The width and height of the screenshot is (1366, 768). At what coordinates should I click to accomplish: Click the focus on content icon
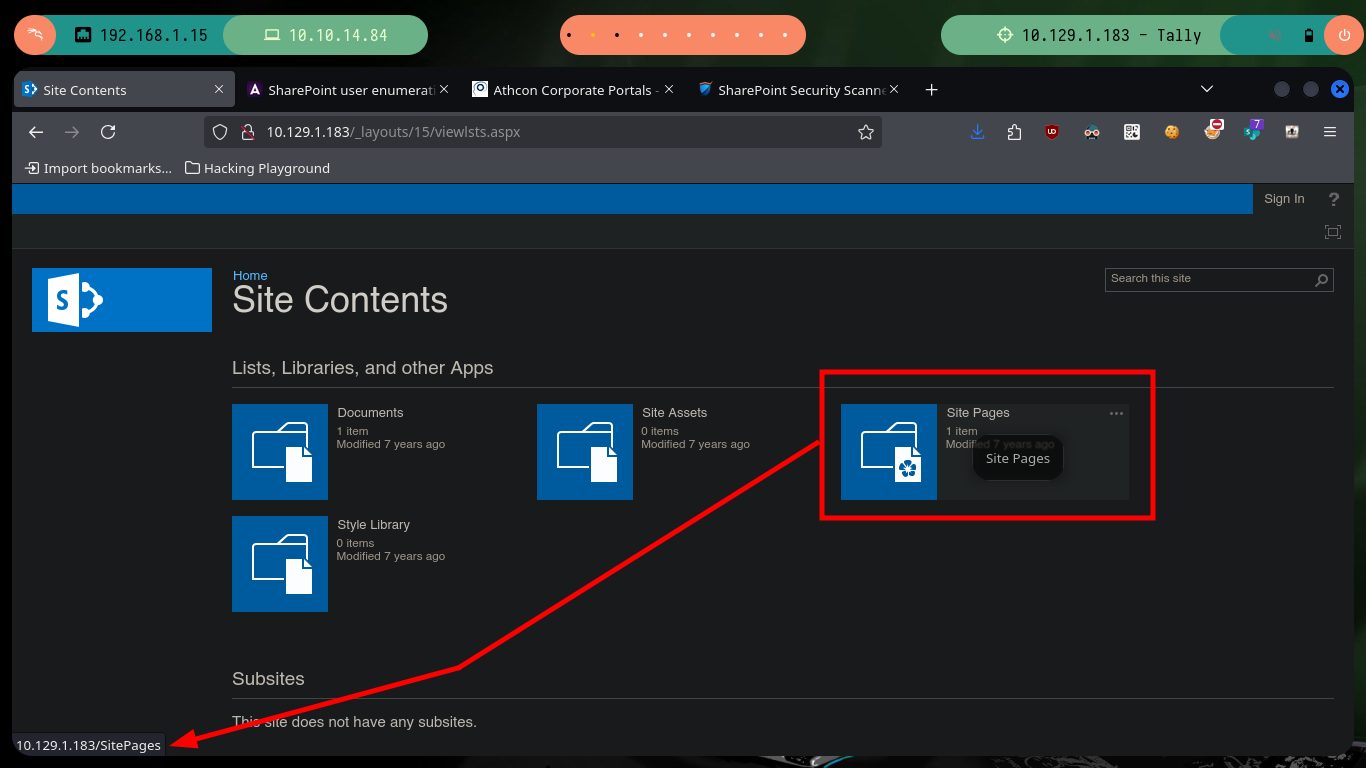[x=1333, y=232]
